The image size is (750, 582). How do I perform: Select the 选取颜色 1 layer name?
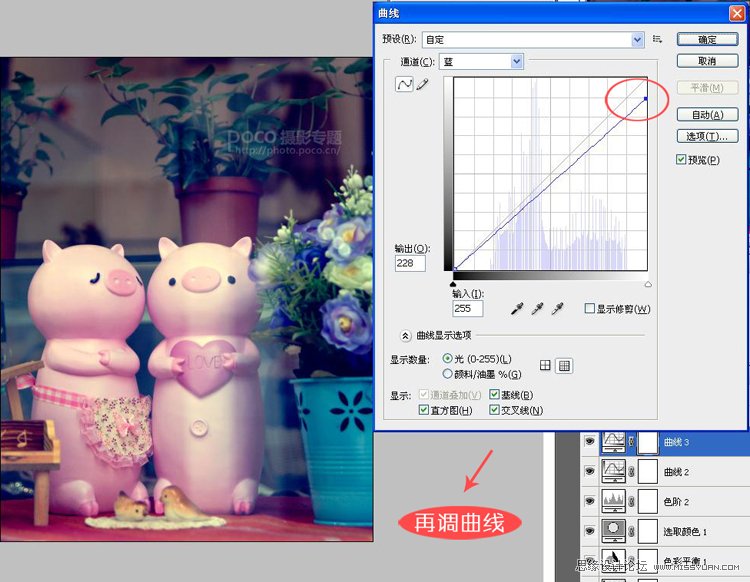point(685,531)
